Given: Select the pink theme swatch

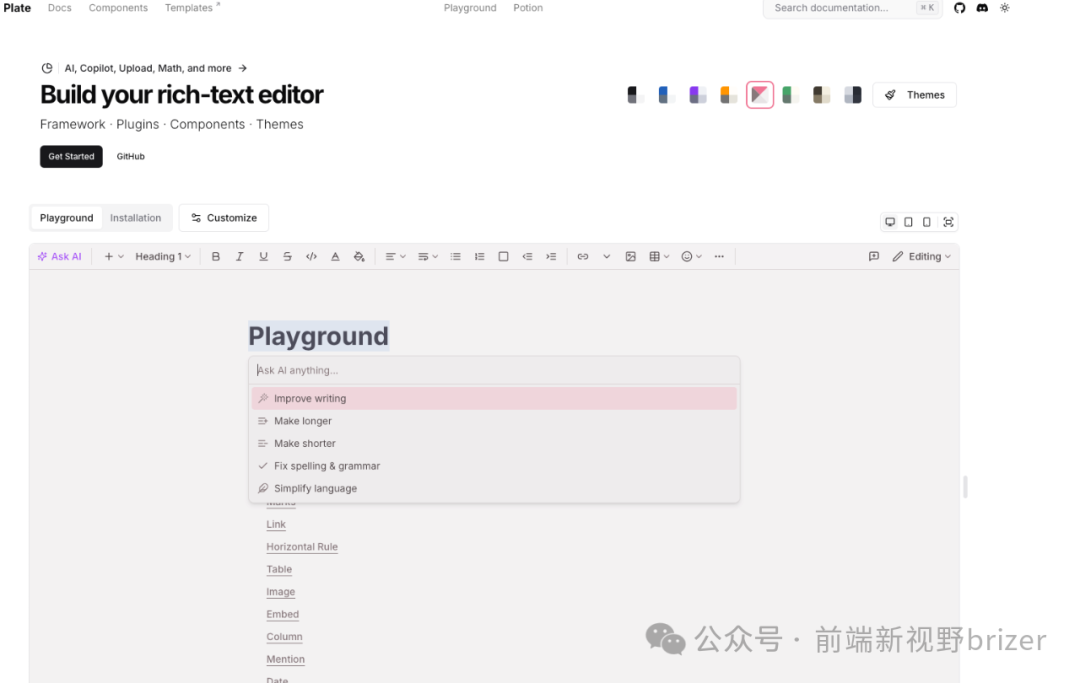Looking at the screenshot, I should (760, 95).
